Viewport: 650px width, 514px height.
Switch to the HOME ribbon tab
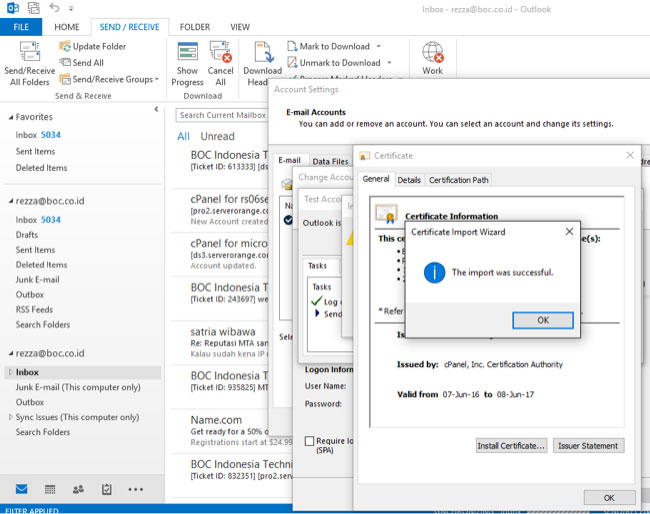click(x=67, y=27)
